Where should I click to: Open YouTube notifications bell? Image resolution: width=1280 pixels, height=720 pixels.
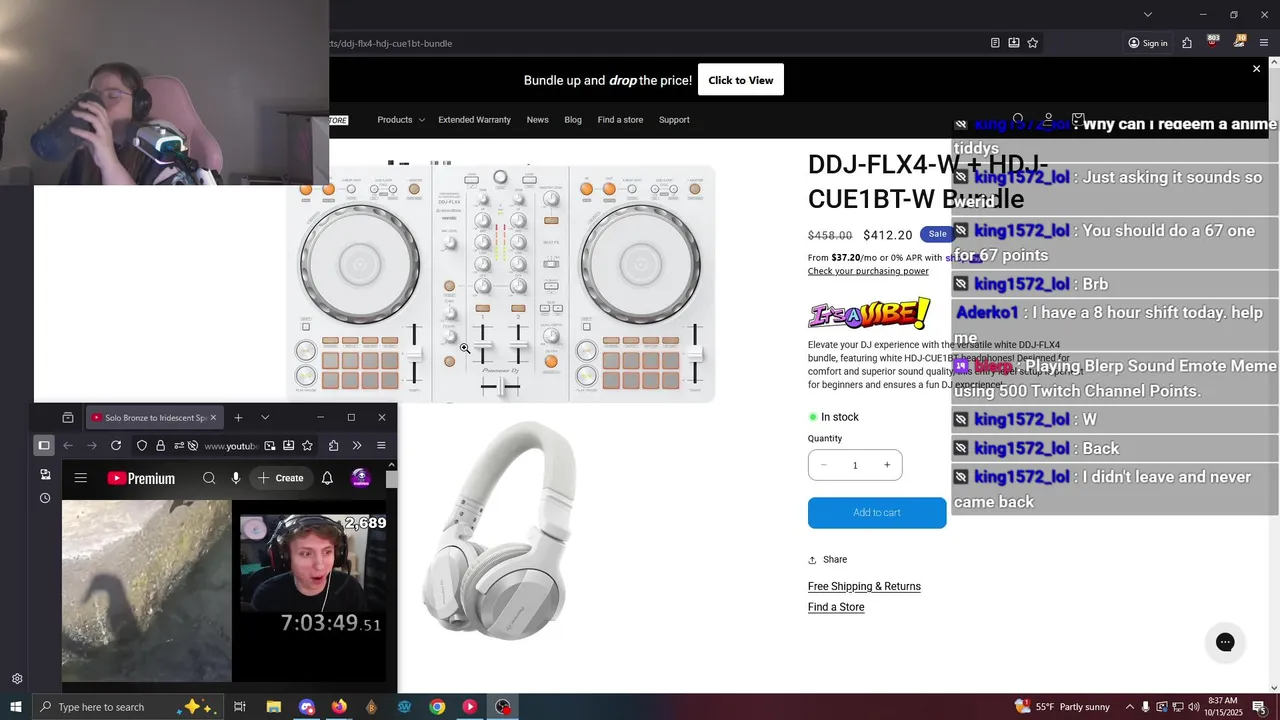point(327,478)
